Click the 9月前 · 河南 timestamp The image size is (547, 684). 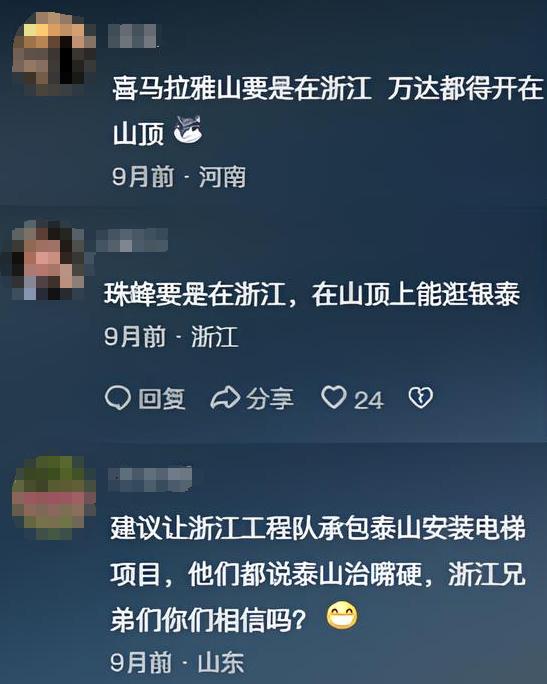179,177
